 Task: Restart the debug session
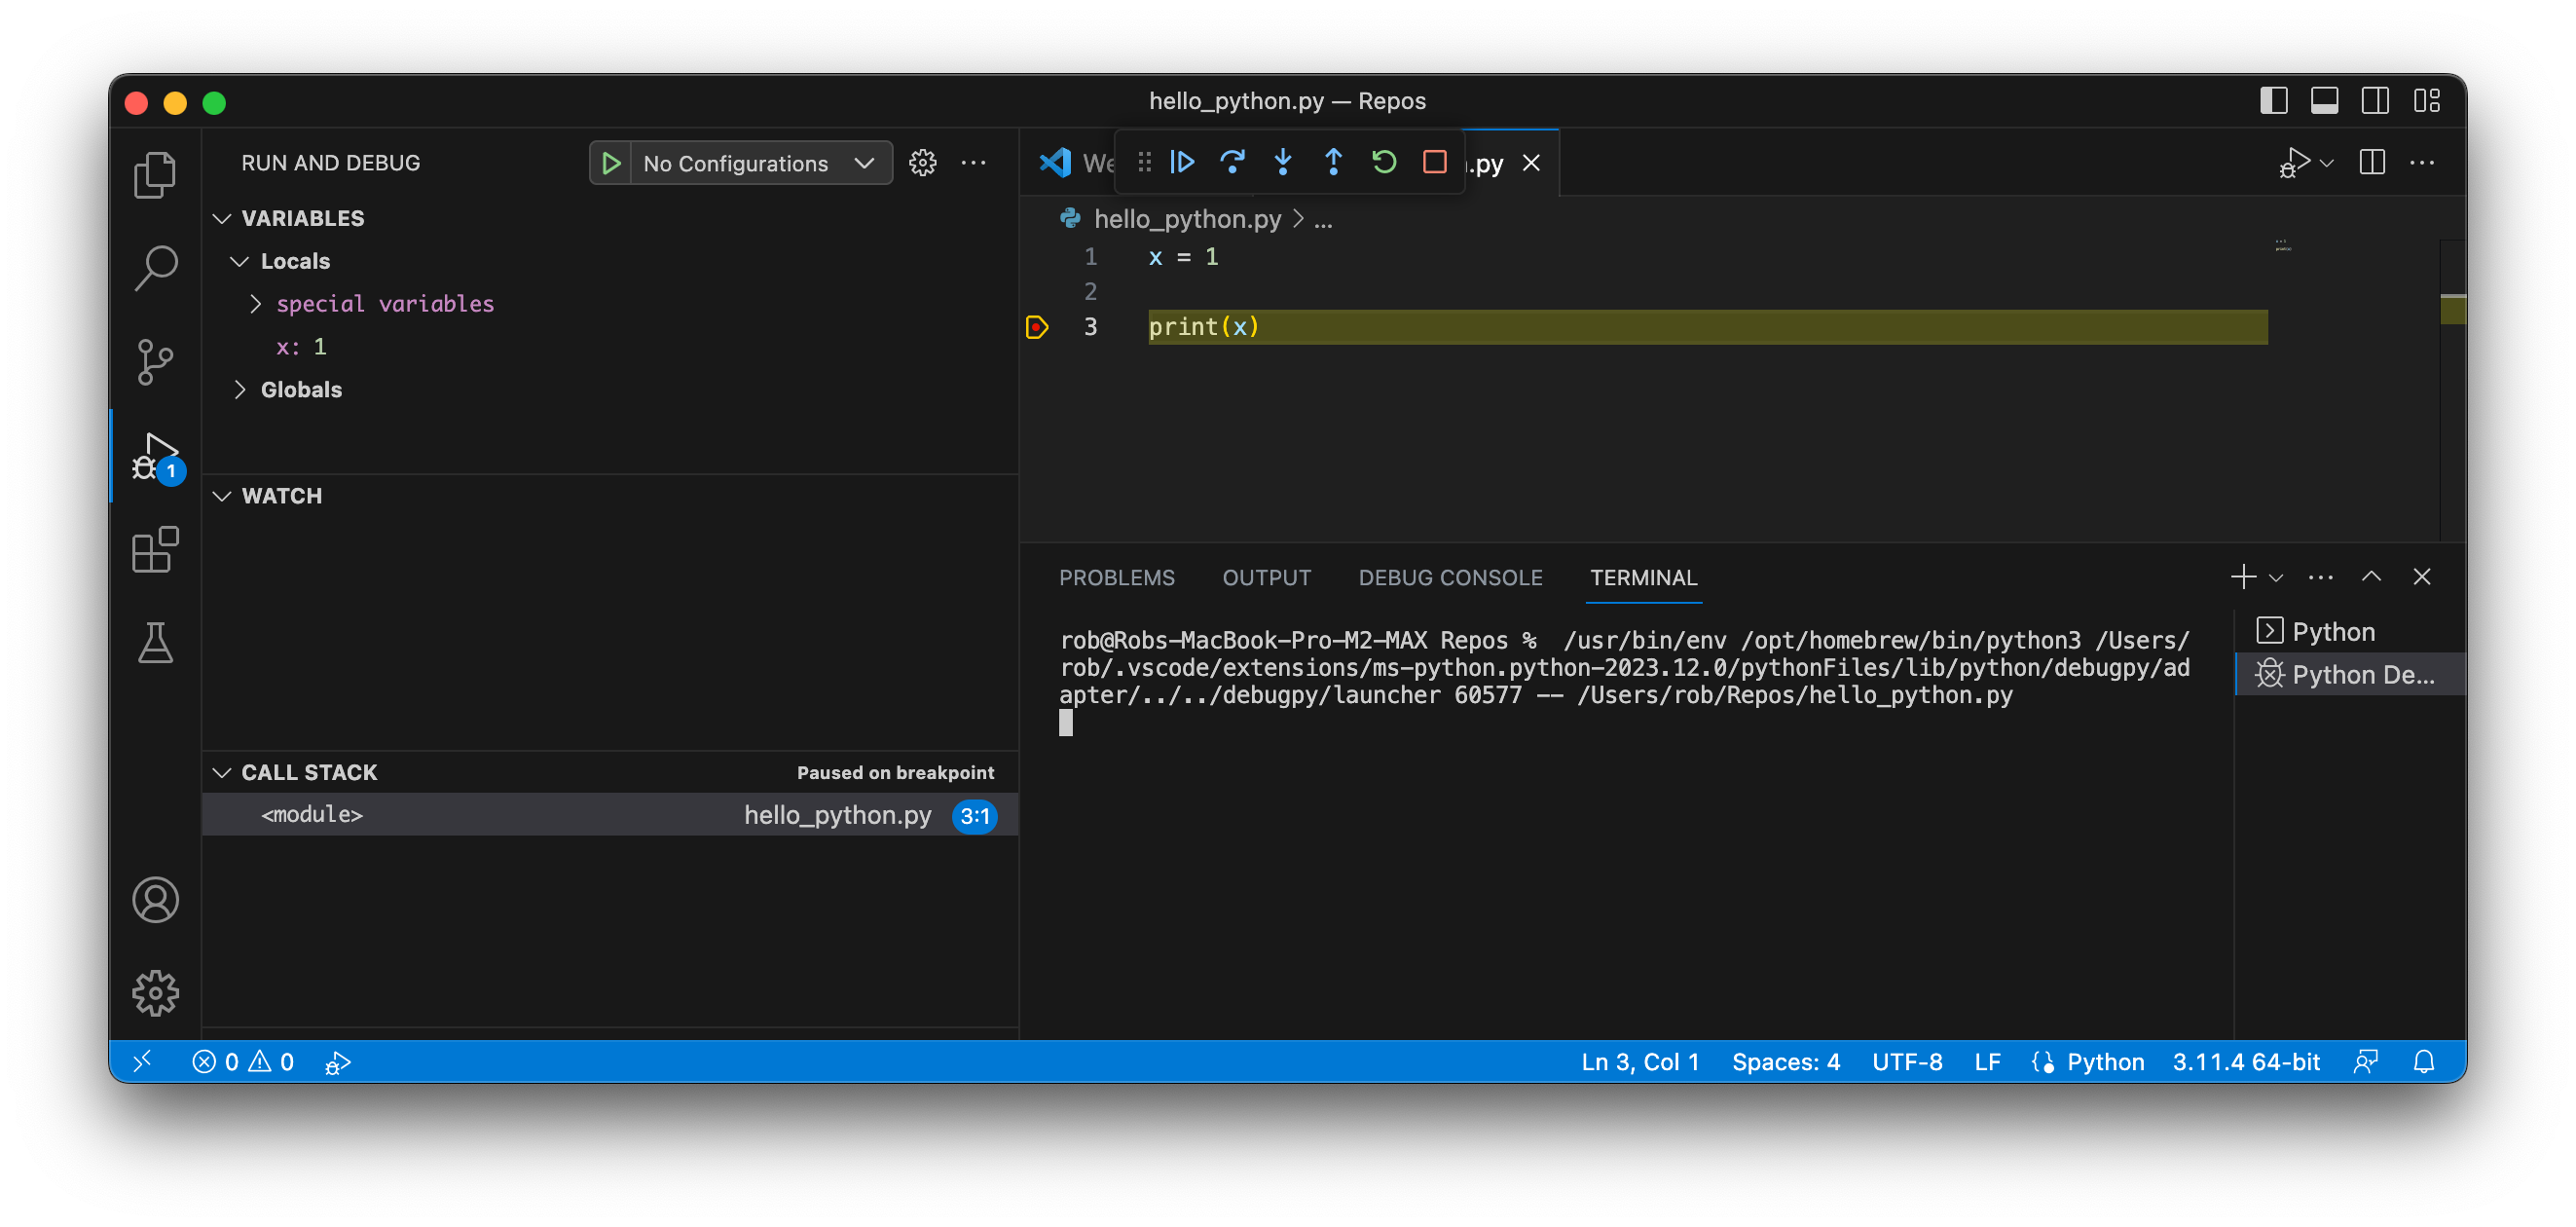point(1384,162)
